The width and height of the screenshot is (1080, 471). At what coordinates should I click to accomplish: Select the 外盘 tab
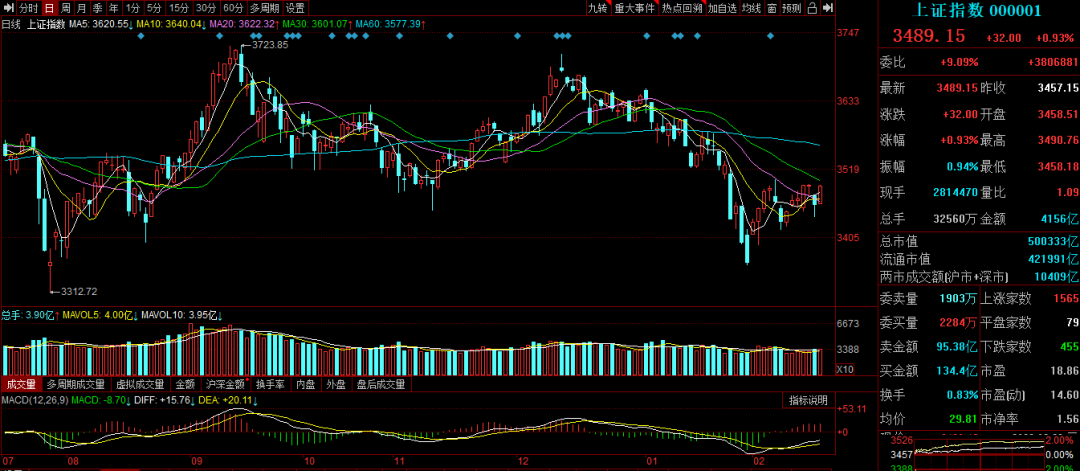336,384
